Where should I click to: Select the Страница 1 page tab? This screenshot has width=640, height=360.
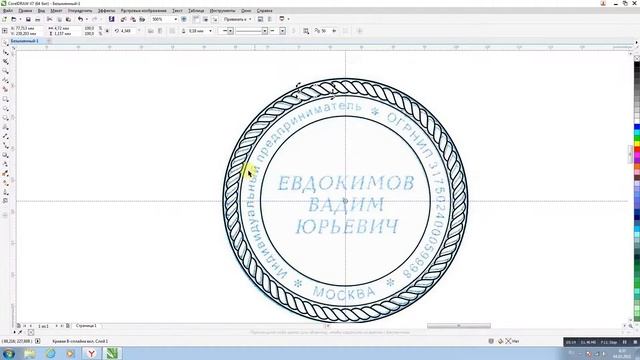[86, 326]
